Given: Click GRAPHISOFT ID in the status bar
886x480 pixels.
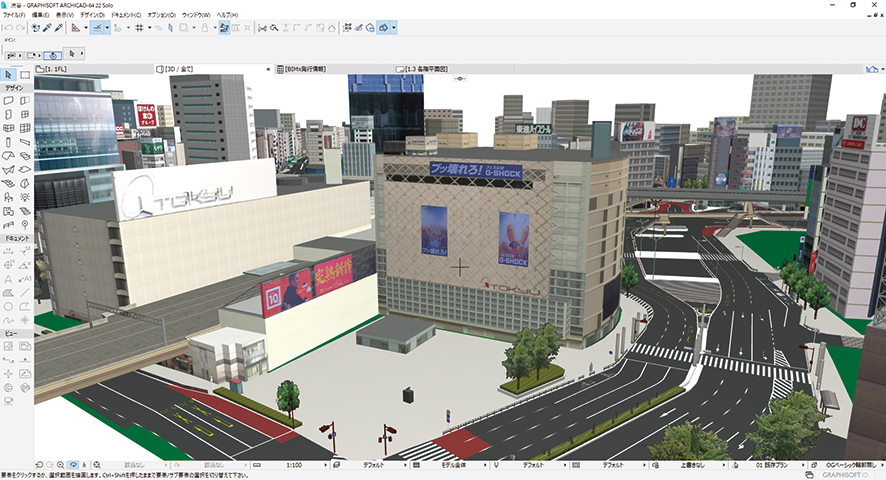Looking at the screenshot, I should 845,475.
